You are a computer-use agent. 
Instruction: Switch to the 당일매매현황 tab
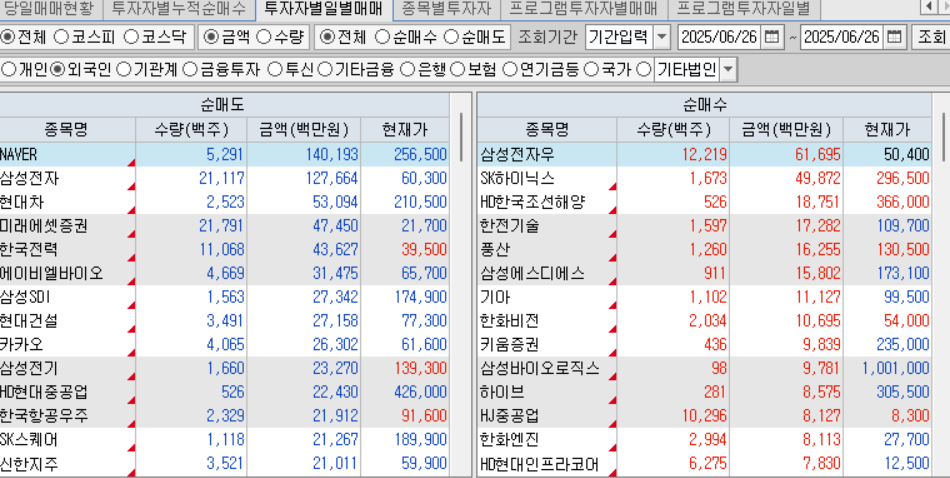[48, 8]
